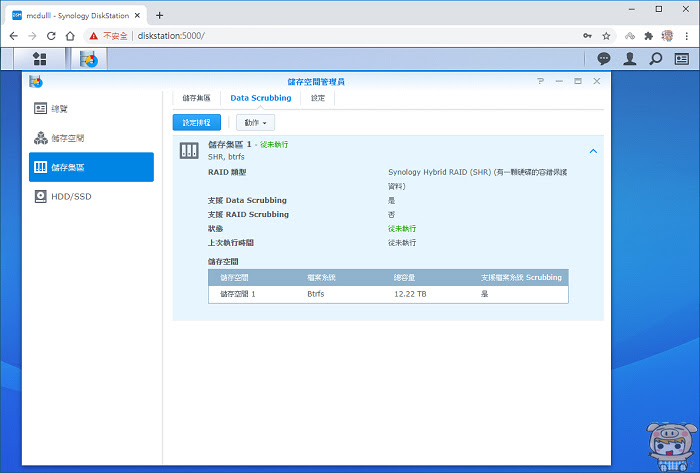Image resolution: width=700 pixels, height=473 pixels.
Task: Open HDD/SSD section in sidebar
Action: (92, 196)
